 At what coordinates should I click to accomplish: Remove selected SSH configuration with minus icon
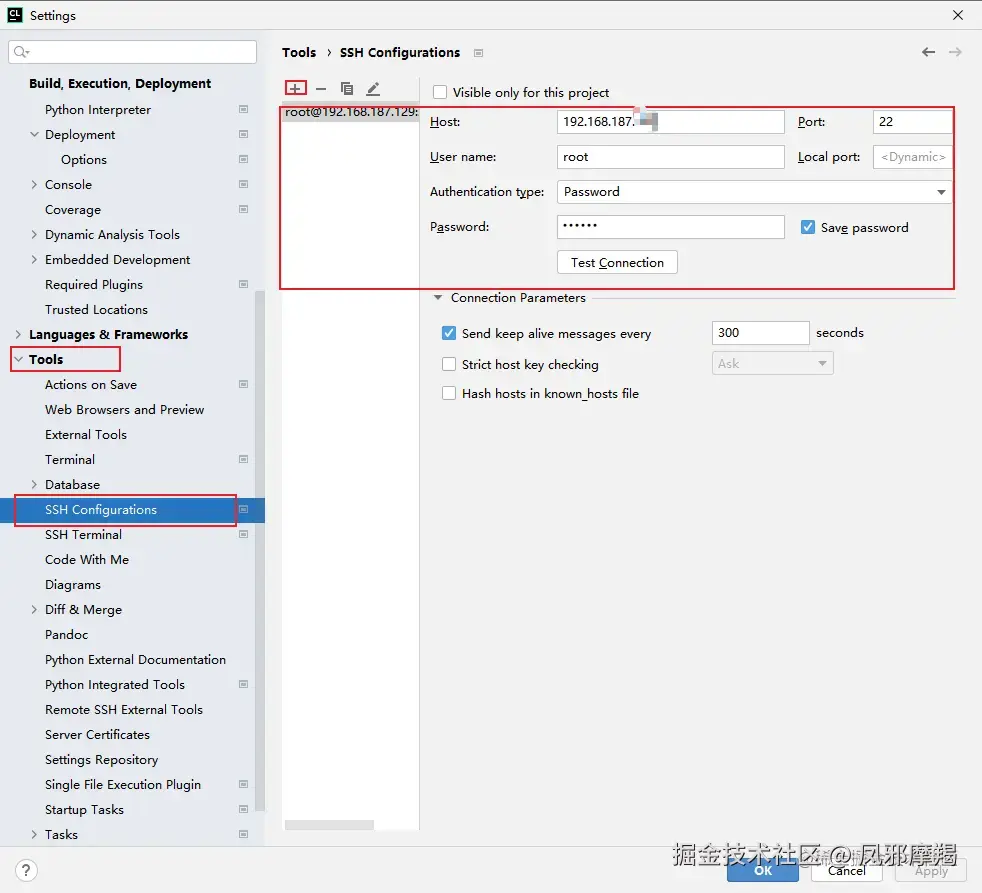[321, 89]
